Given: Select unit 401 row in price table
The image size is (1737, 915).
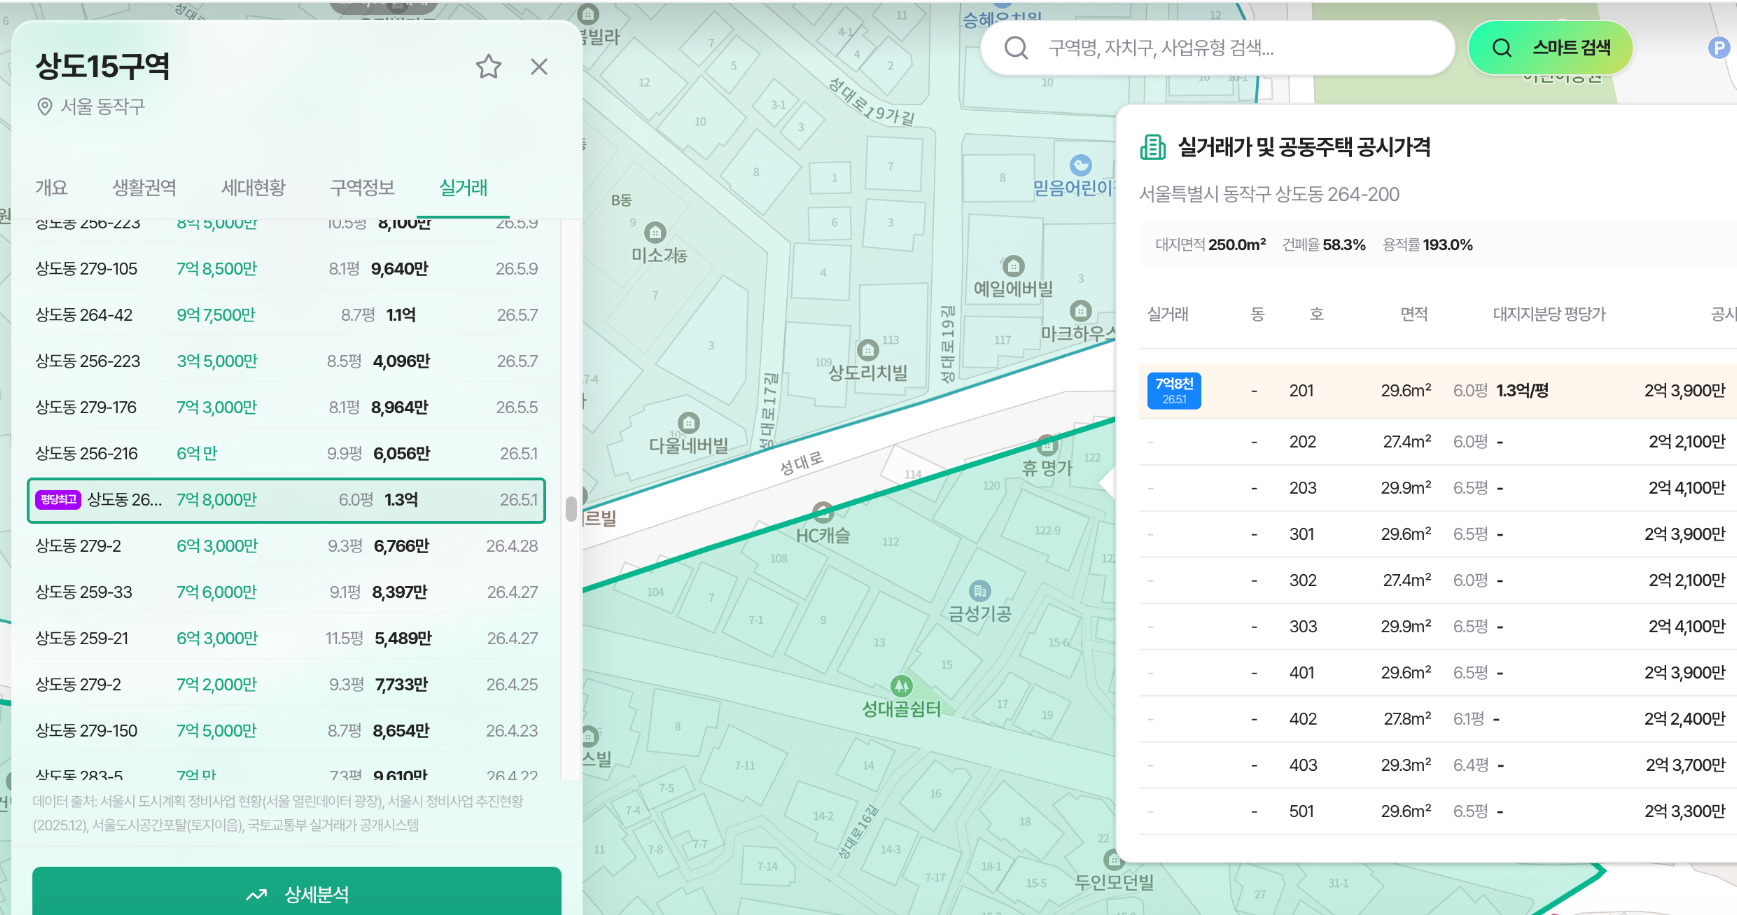Looking at the screenshot, I should click(x=1438, y=673).
